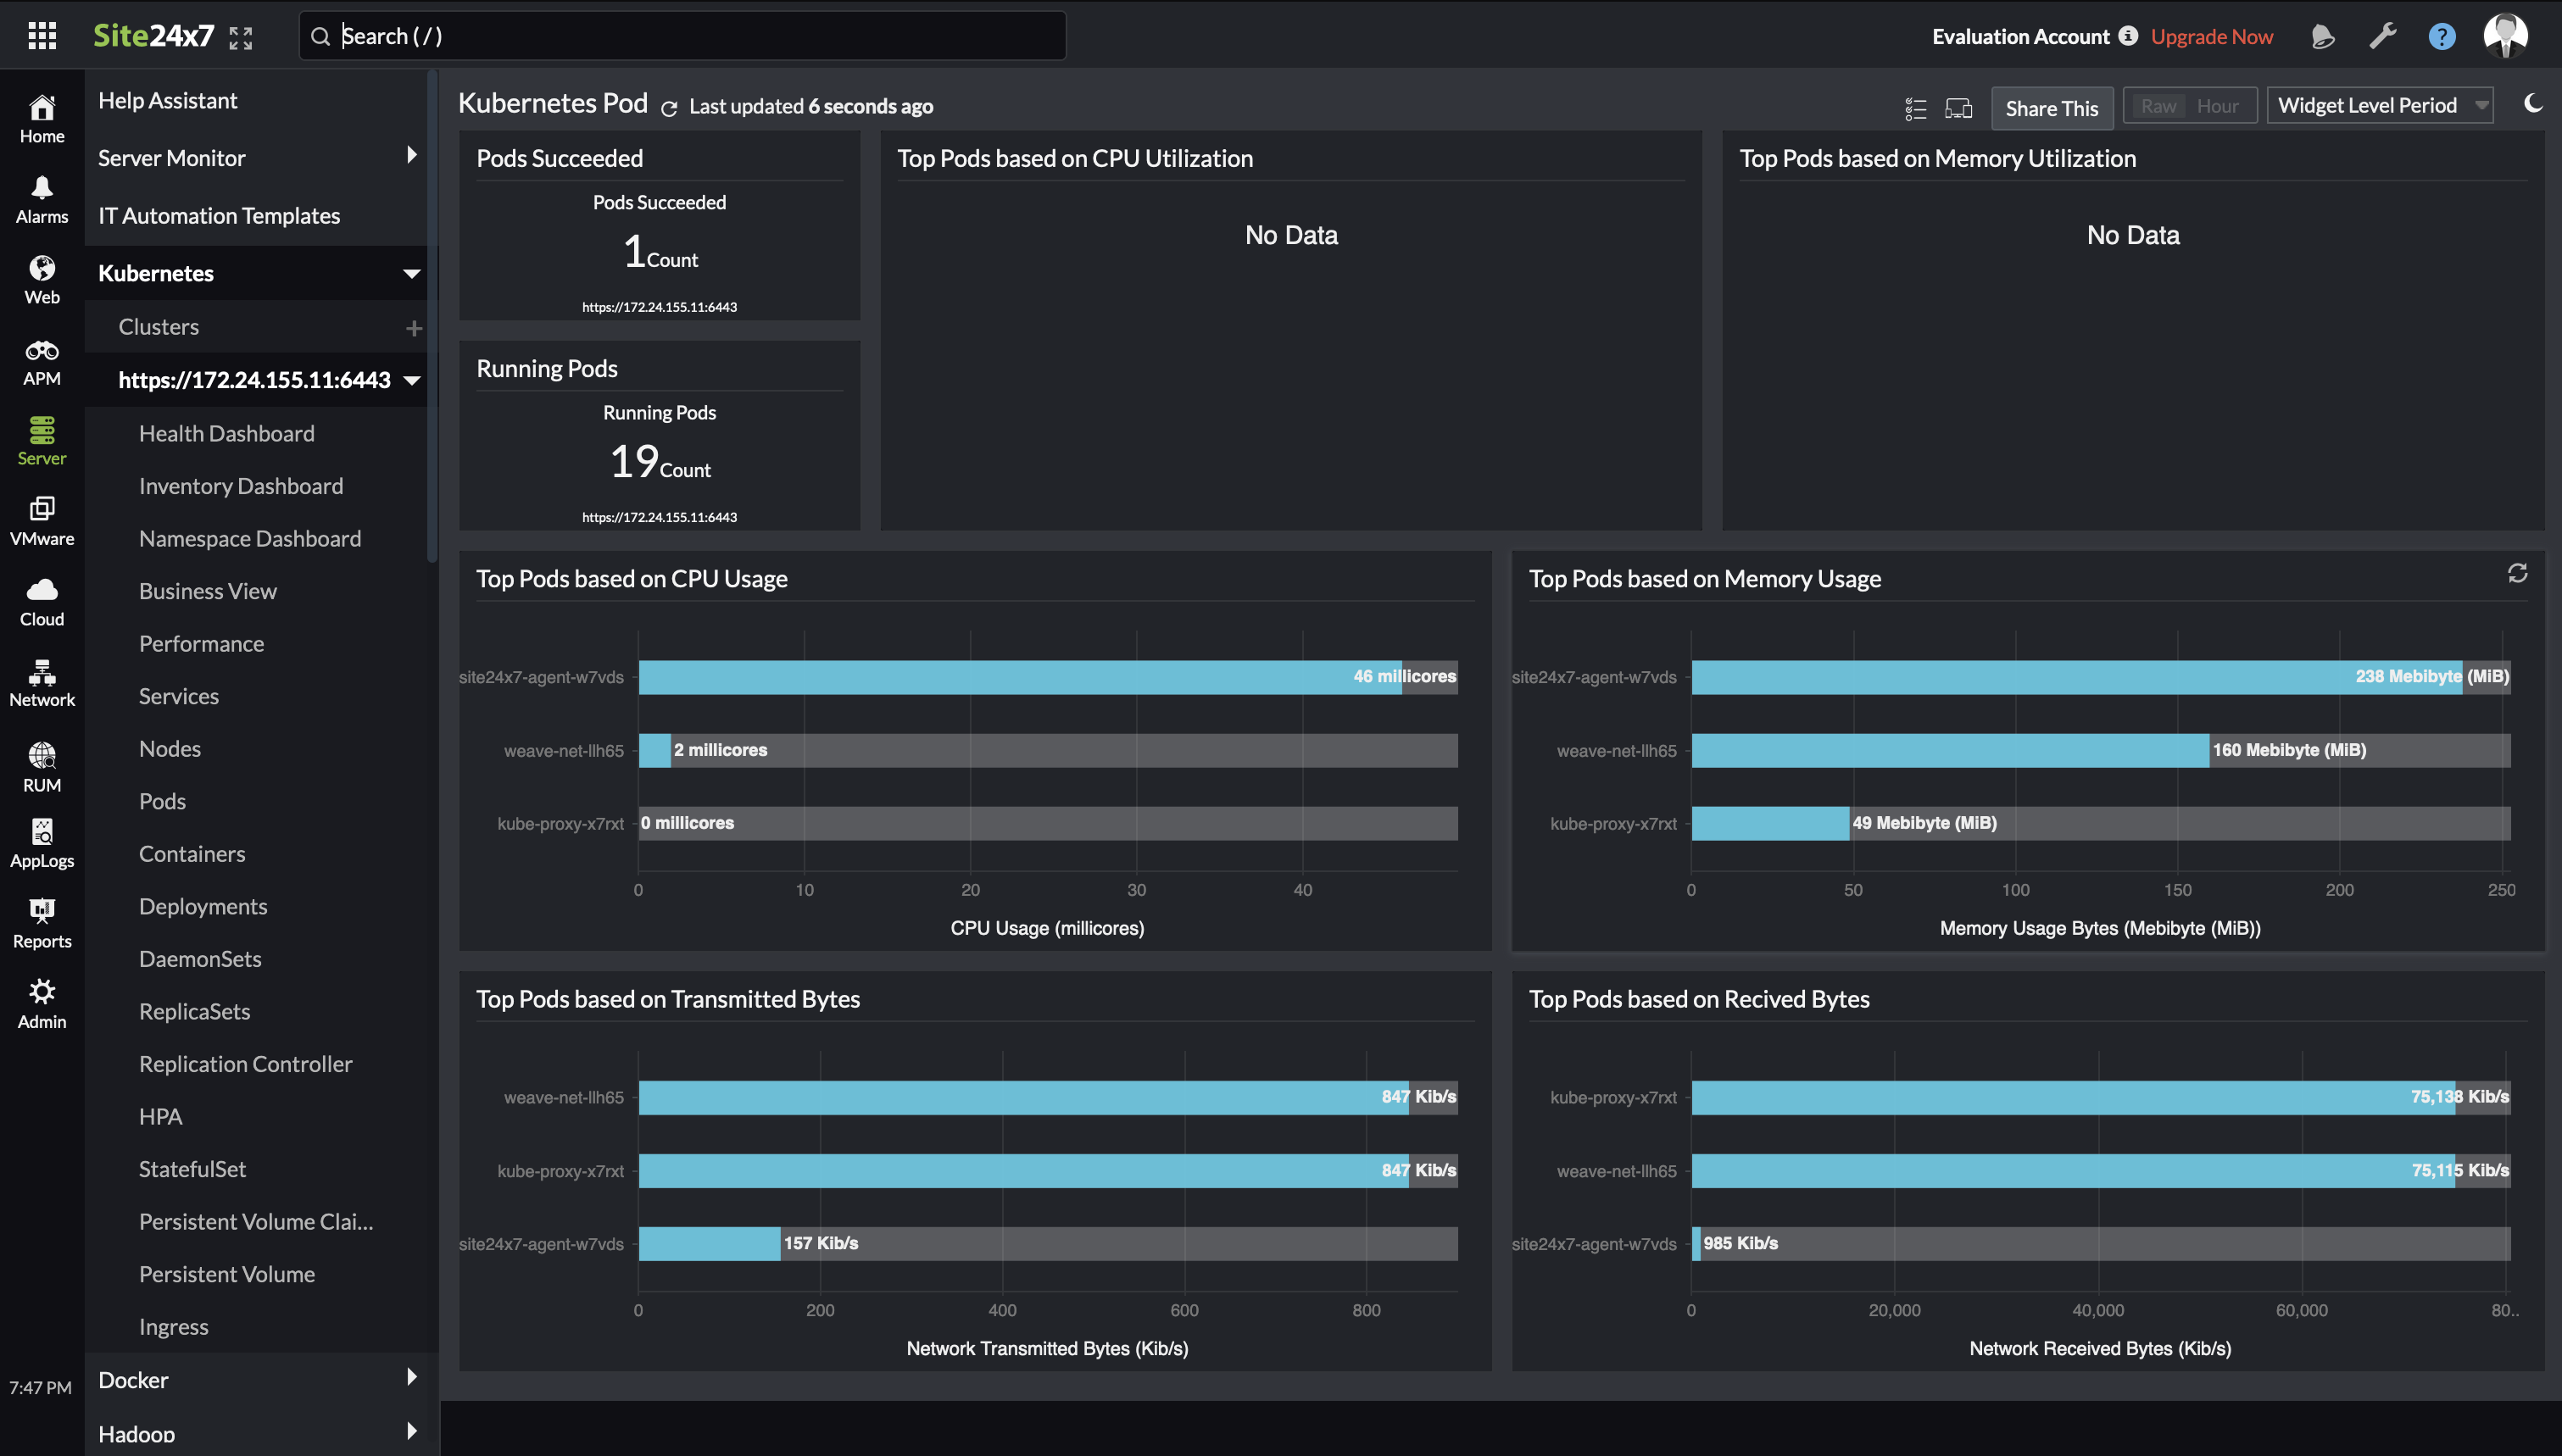Refresh dashboard icon beside Kubernetes Pod title
2562x1456 pixels.
click(669, 108)
